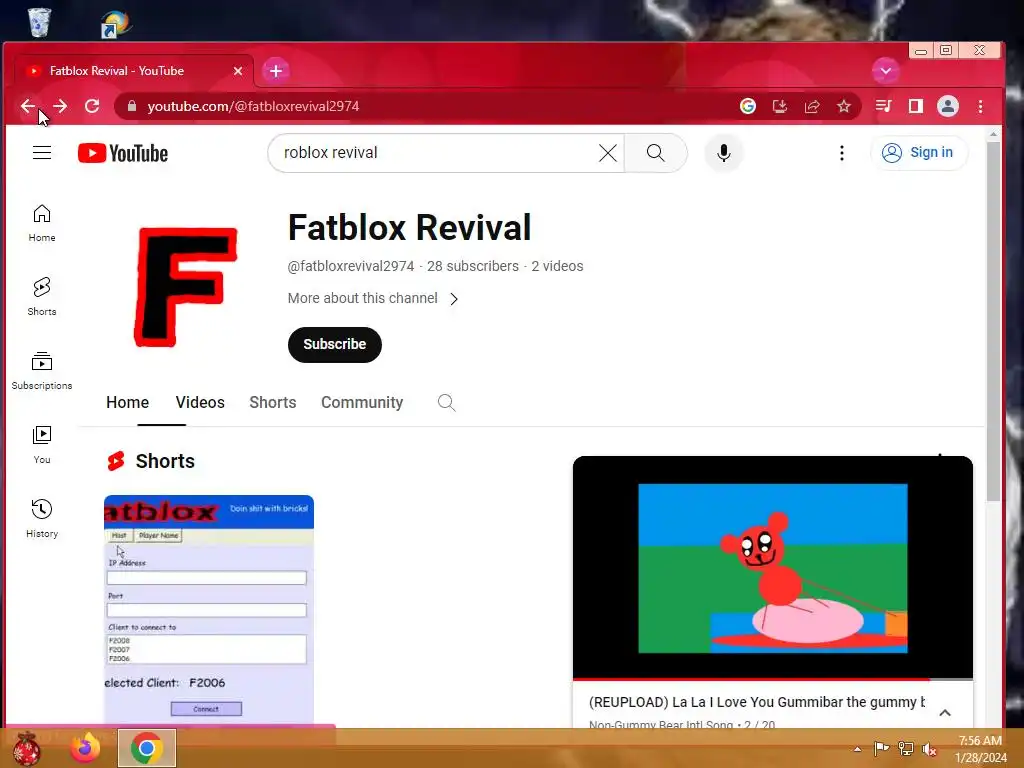
Task: Open Firefox from the taskbar
Action: [x=85, y=747]
